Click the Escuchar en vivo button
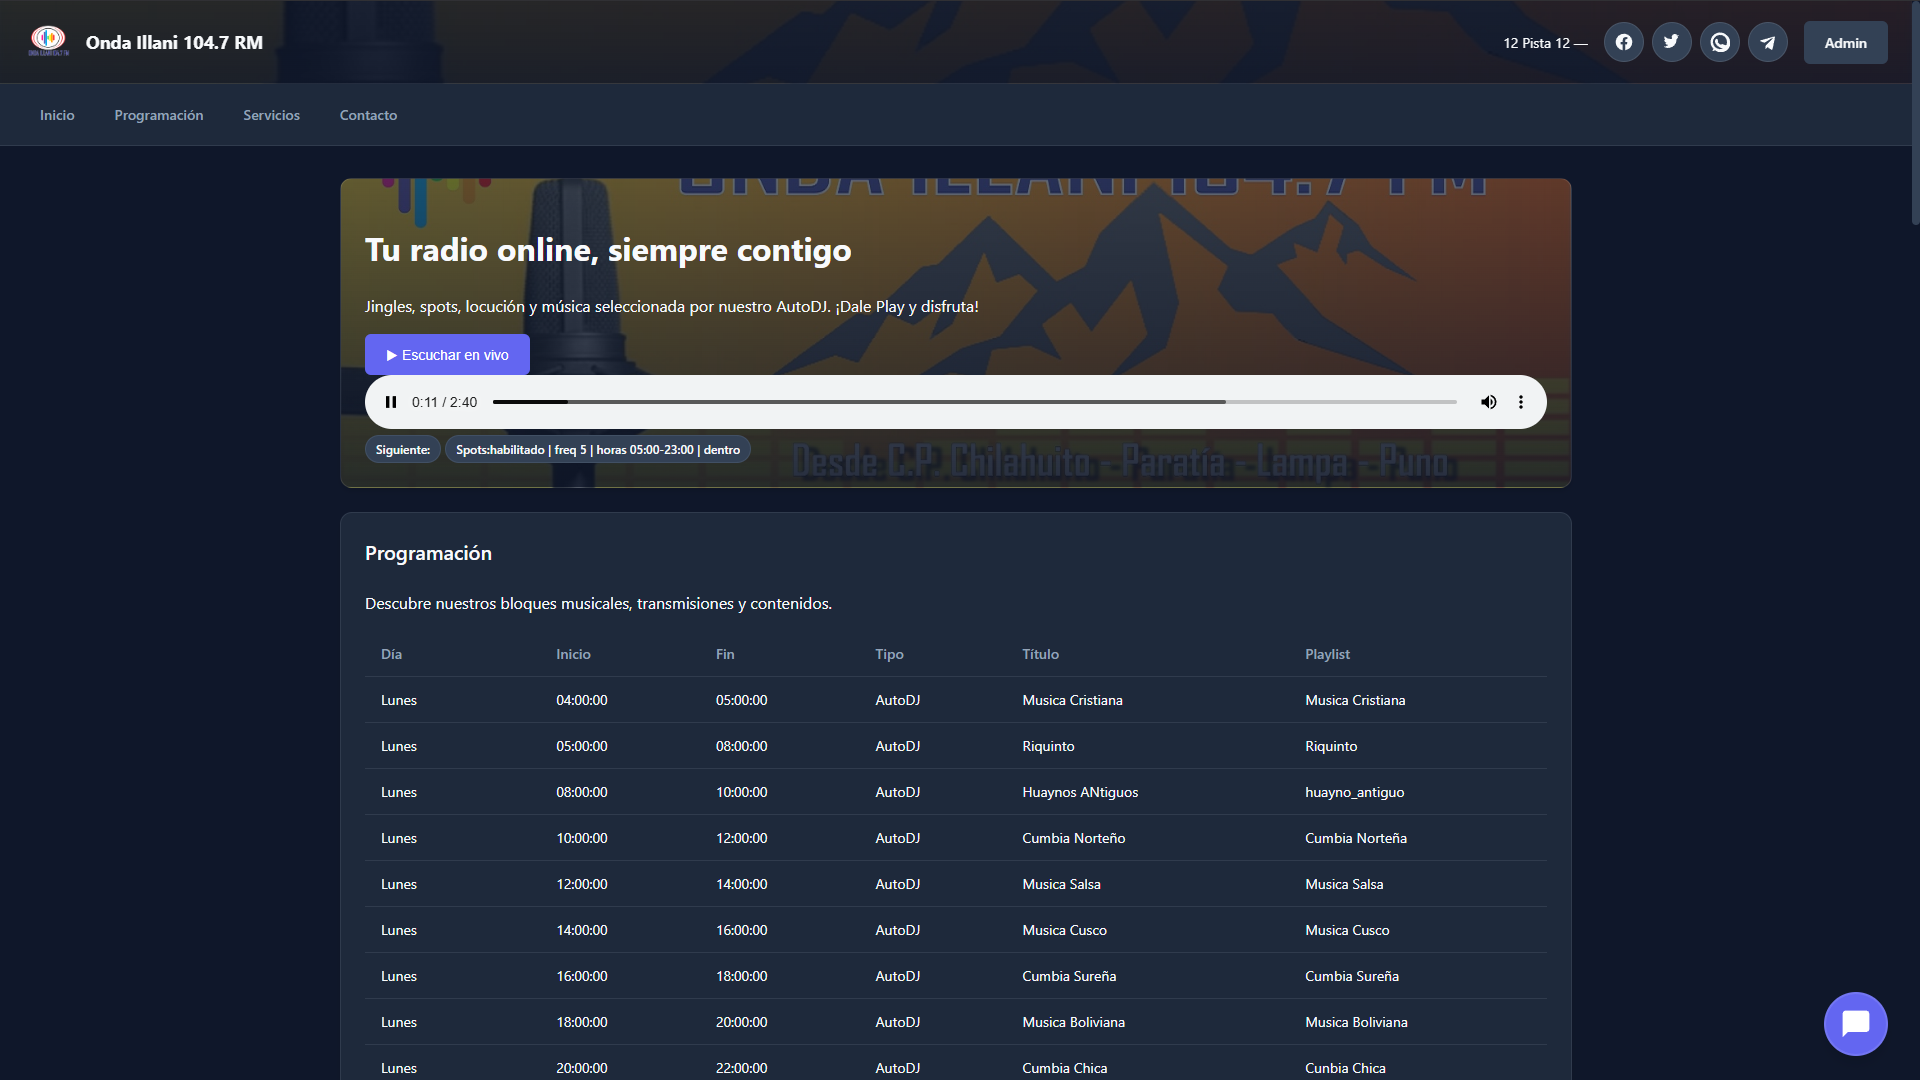Screen dimensions: 1920x1080 pyautogui.click(x=447, y=355)
